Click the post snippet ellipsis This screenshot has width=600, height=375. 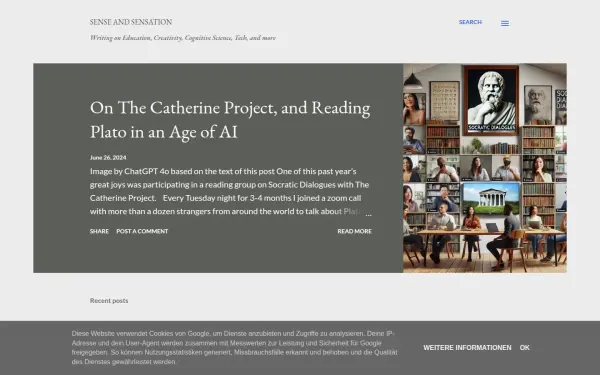point(368,214)
